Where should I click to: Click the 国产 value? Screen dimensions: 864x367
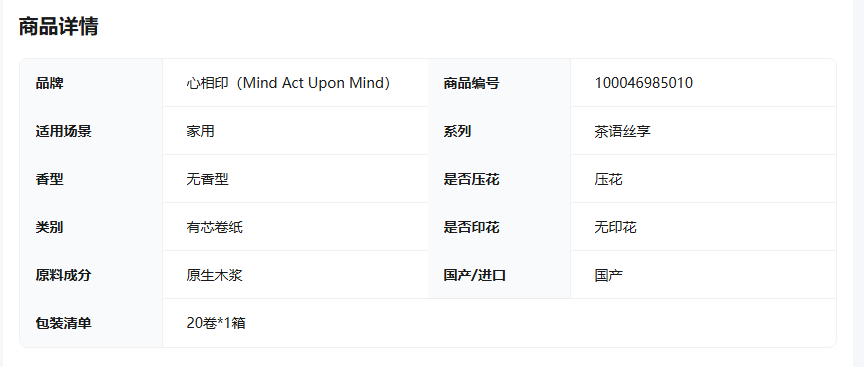point(609,275)
